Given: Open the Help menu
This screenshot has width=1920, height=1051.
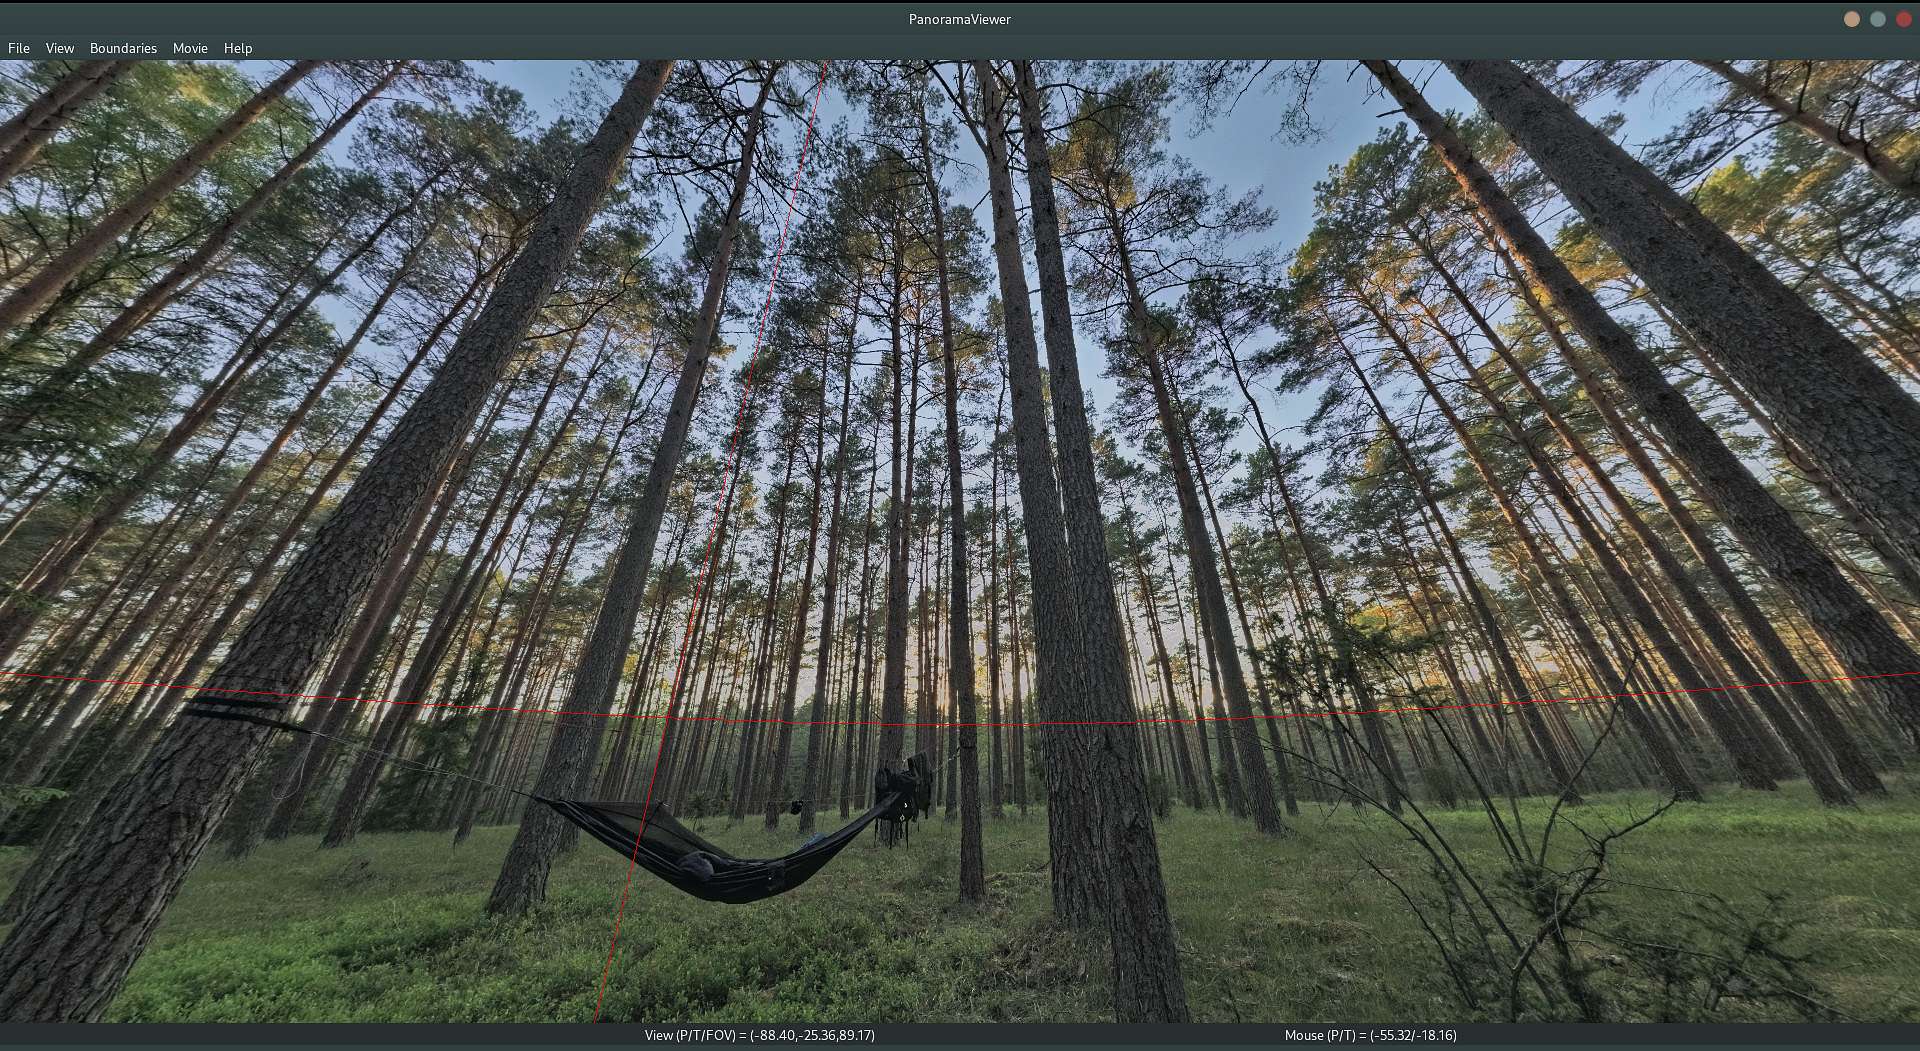Looking at the screenshot, I should coord(238,48).
